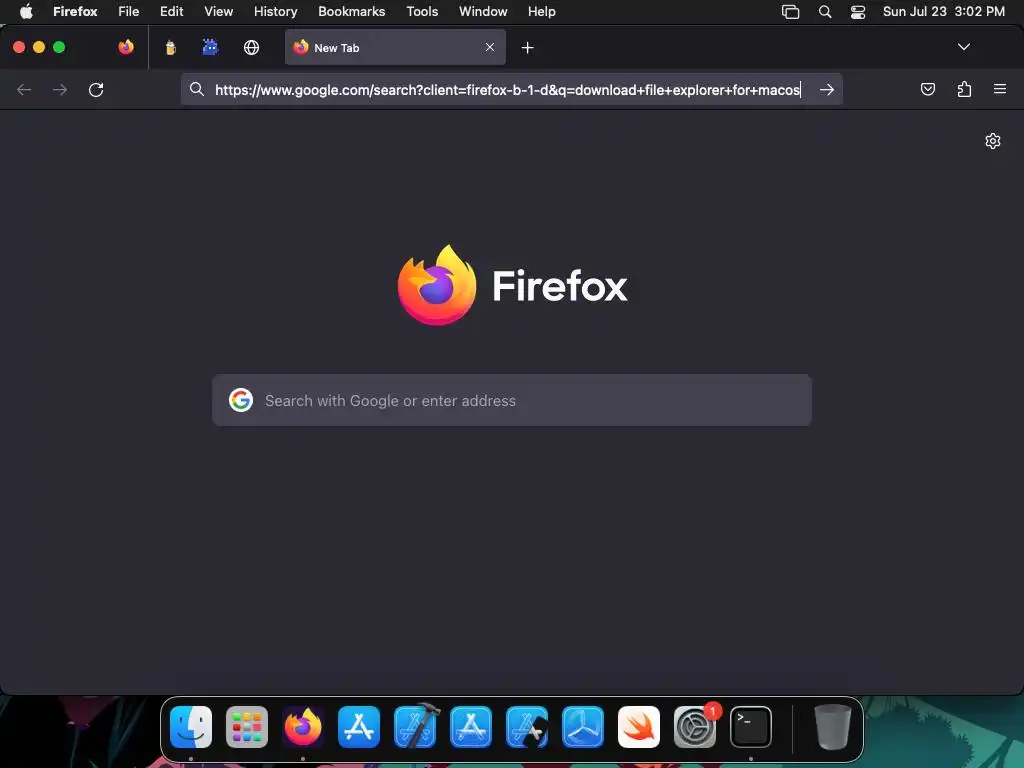Viewport: 1024px width, 768px height.
Task: Open the blue blueprint app icon right of Xcode
Action: (x=471, y=727)
